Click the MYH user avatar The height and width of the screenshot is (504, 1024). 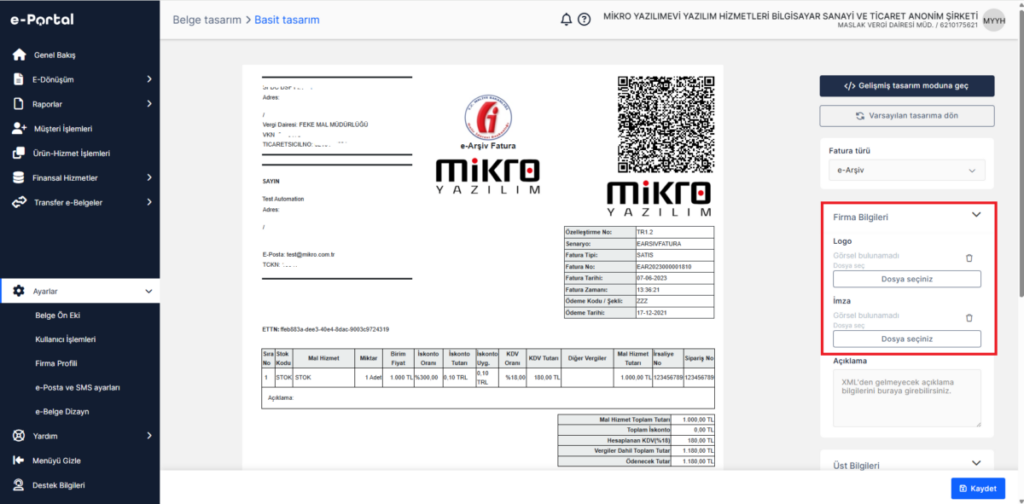click(994, 20)
